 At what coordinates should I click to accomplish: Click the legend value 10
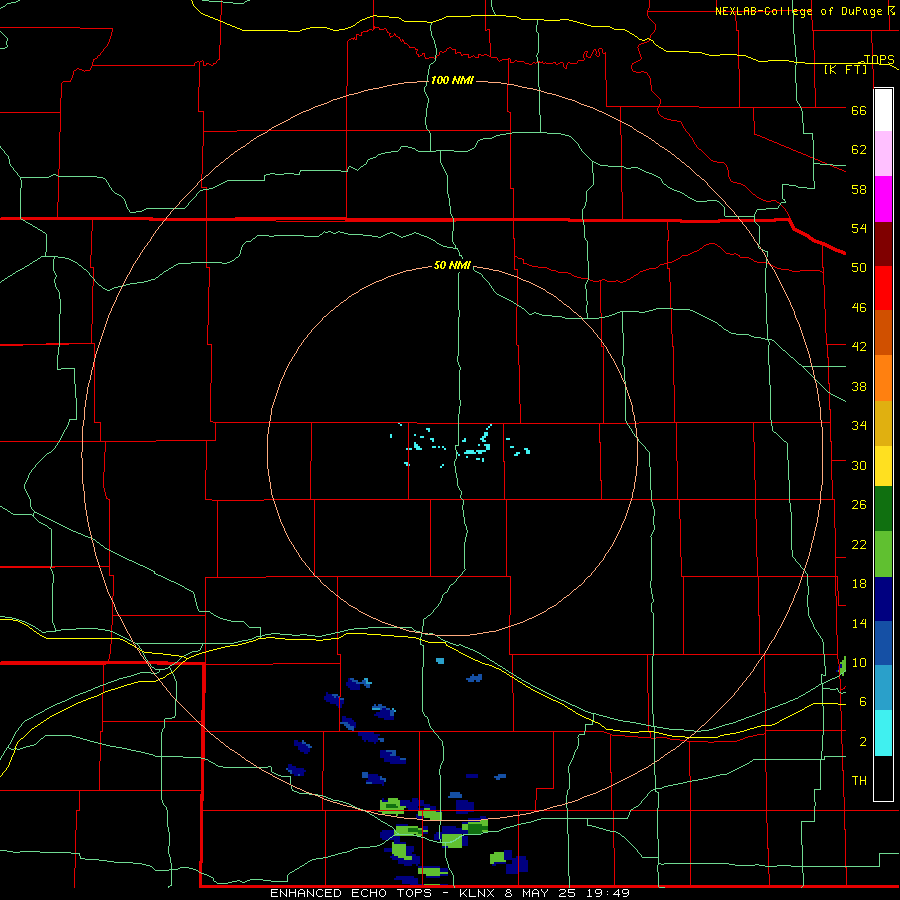click(859, 662)
